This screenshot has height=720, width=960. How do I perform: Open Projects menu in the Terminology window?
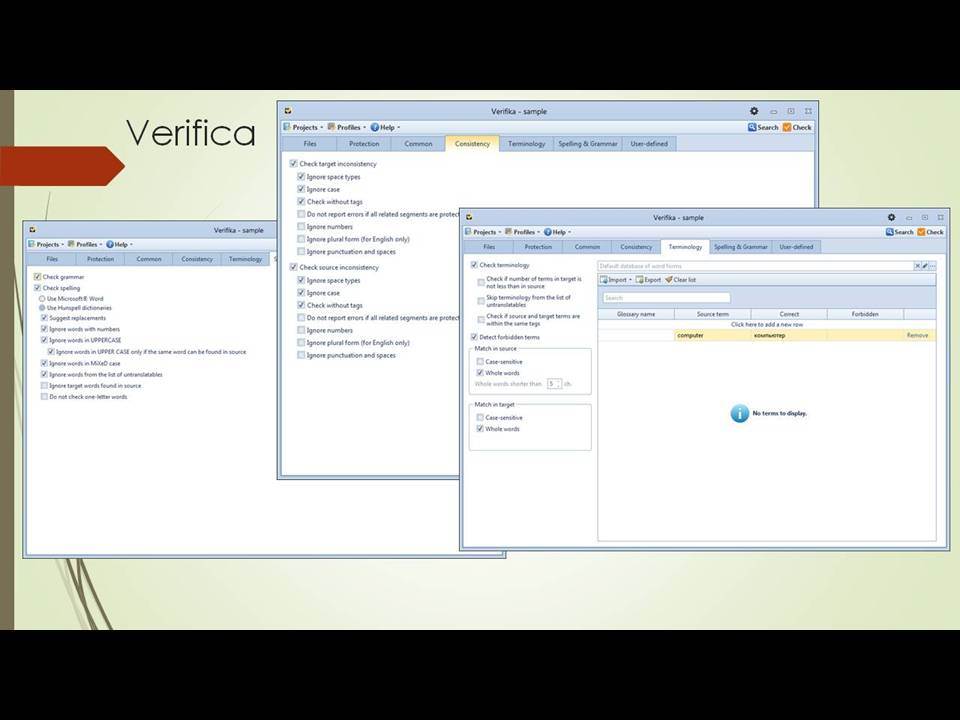[483, 232]
